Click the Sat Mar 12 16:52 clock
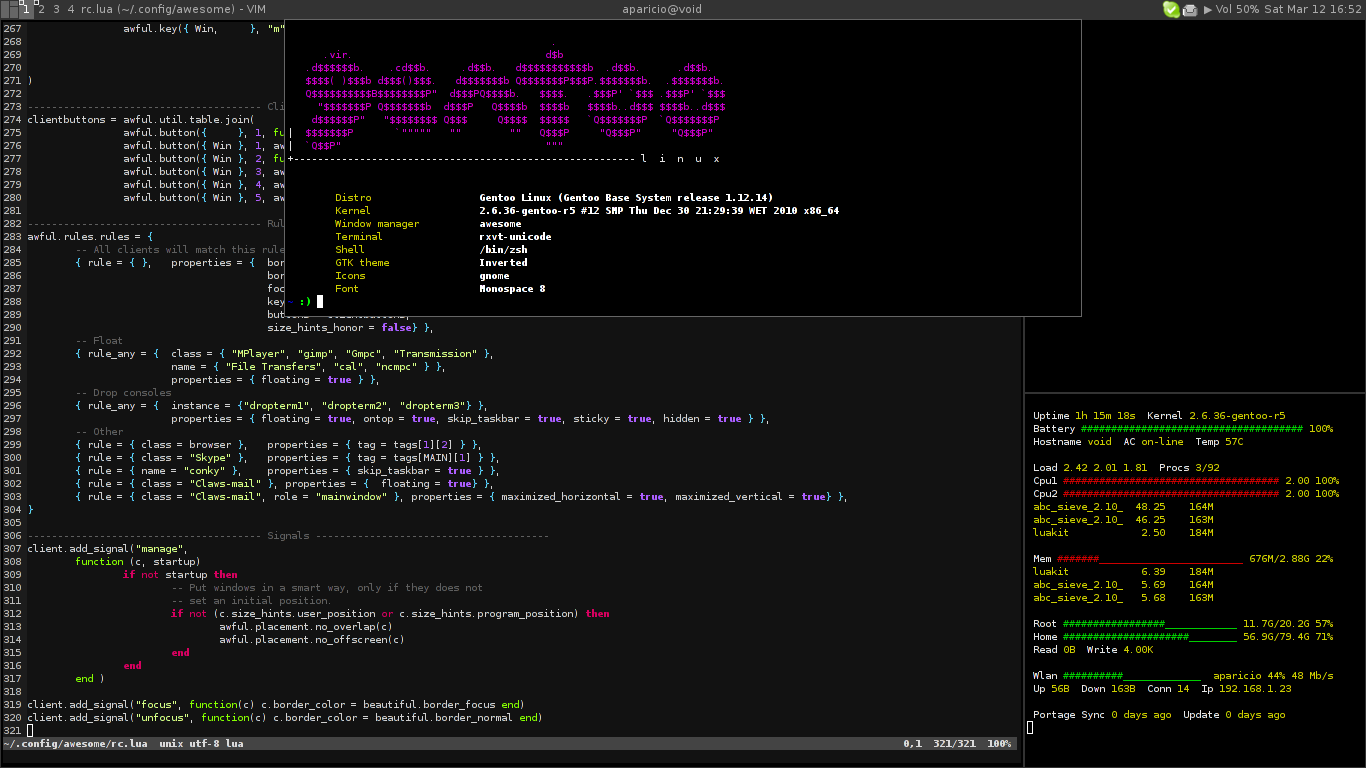The image size is (1366, 768). click(1313, 9)
